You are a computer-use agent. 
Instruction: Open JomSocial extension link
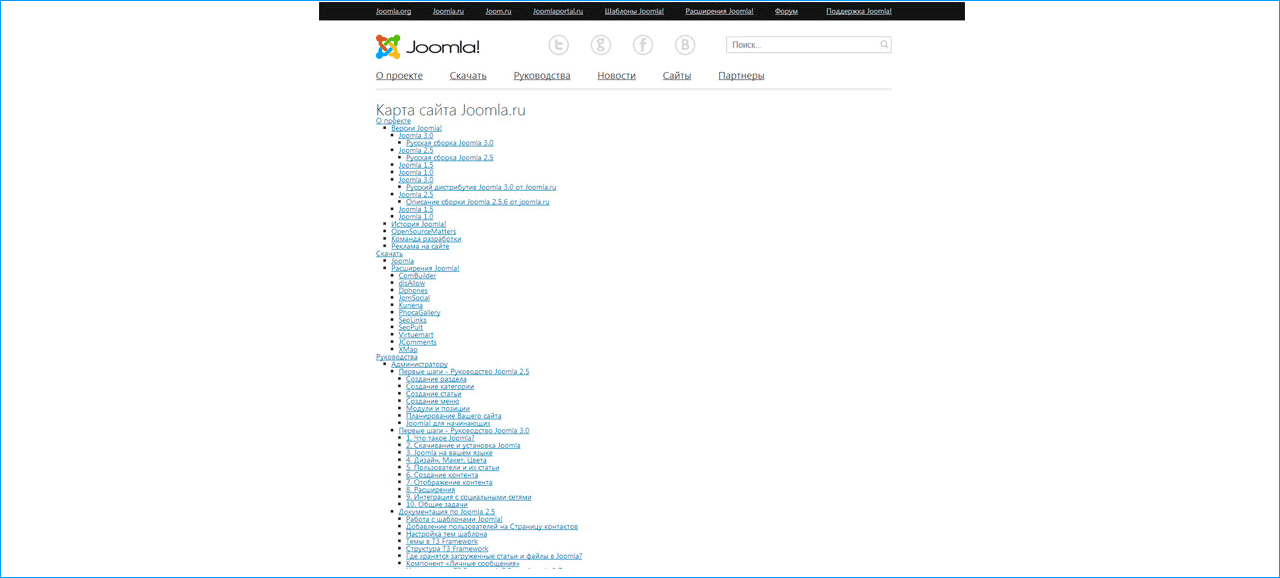(414, 298)
